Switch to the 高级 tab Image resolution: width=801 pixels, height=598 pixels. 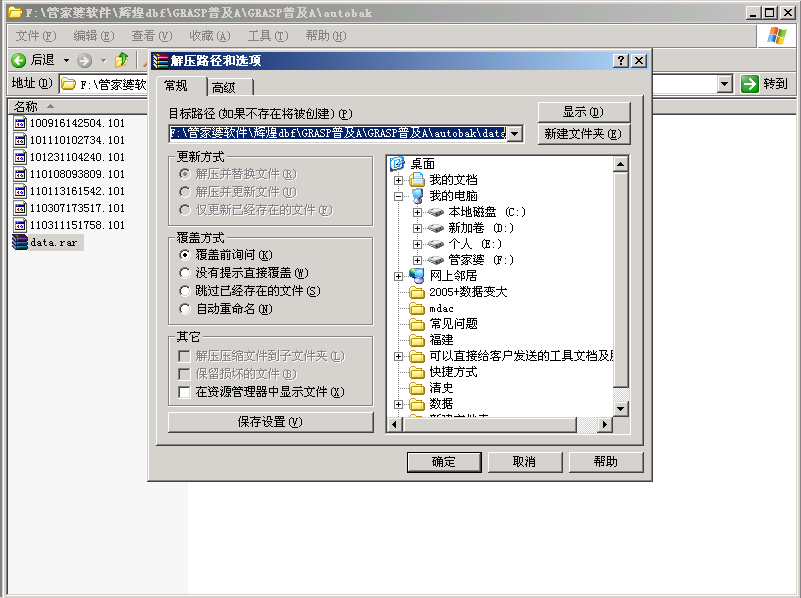point(230,87)
